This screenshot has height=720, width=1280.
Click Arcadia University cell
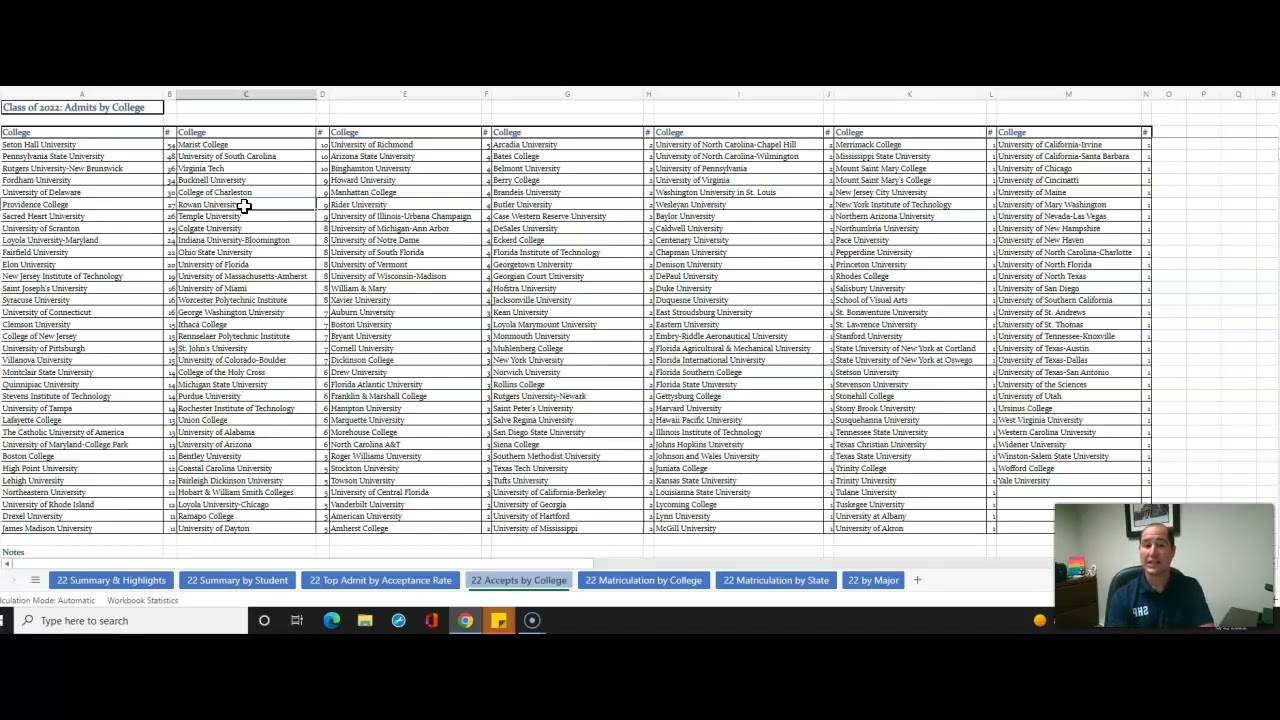(567, 145)
